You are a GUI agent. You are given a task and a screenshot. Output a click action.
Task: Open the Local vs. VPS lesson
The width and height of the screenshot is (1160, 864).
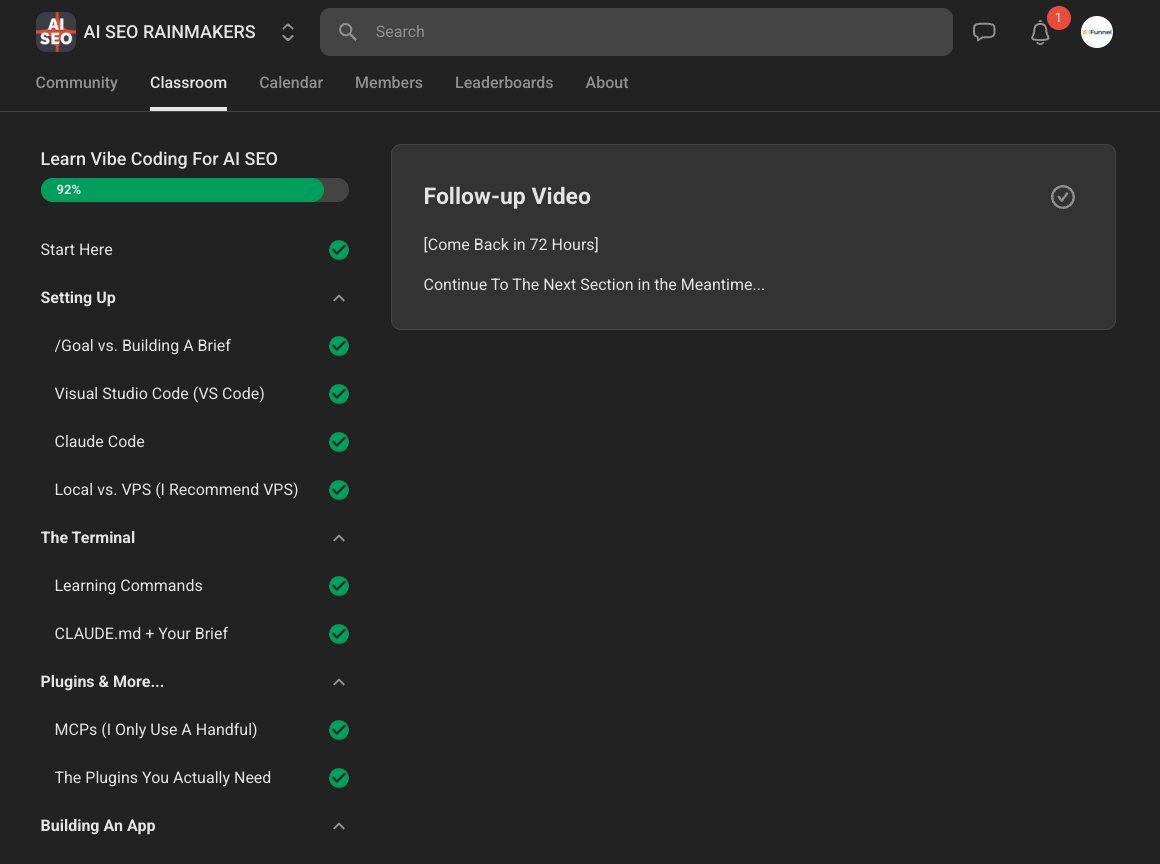pyautogui.click(x=177, y=490)
